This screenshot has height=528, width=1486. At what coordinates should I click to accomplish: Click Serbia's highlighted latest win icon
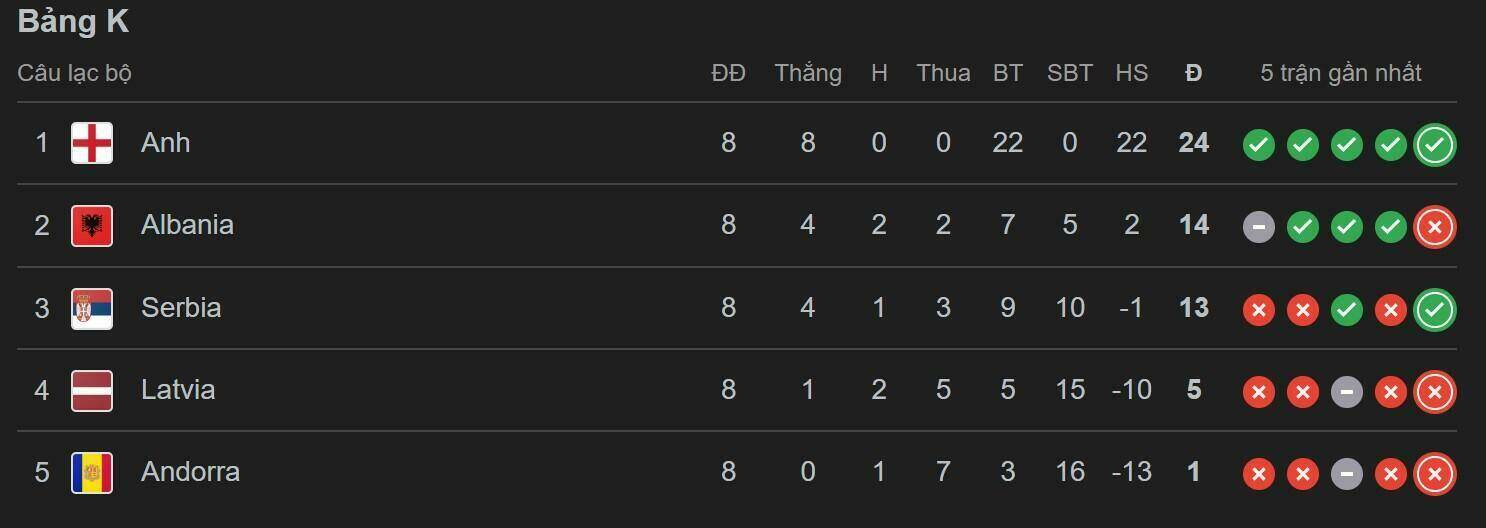click(x=1434, y=310)
